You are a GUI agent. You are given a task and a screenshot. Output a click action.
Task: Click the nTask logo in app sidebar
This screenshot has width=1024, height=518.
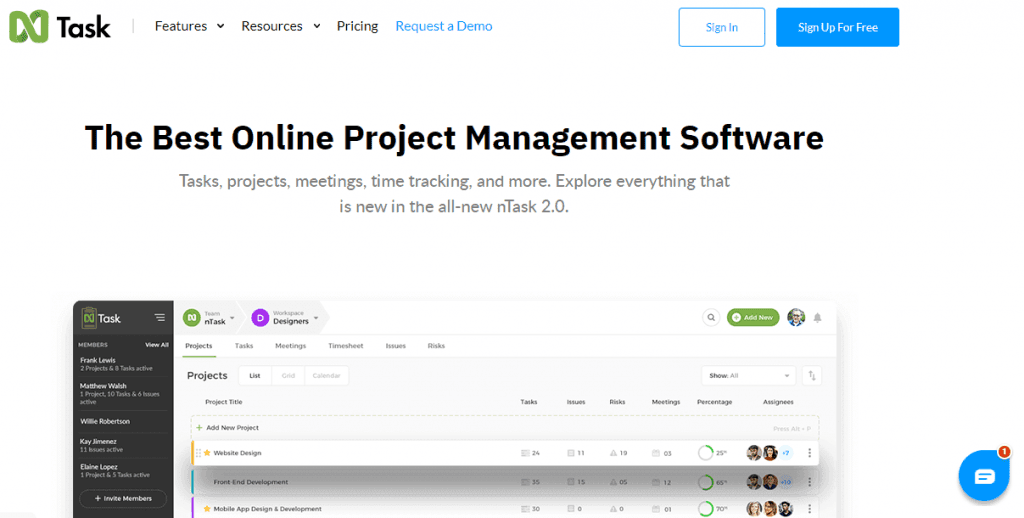pyautogui.click(x=101, y=318)
